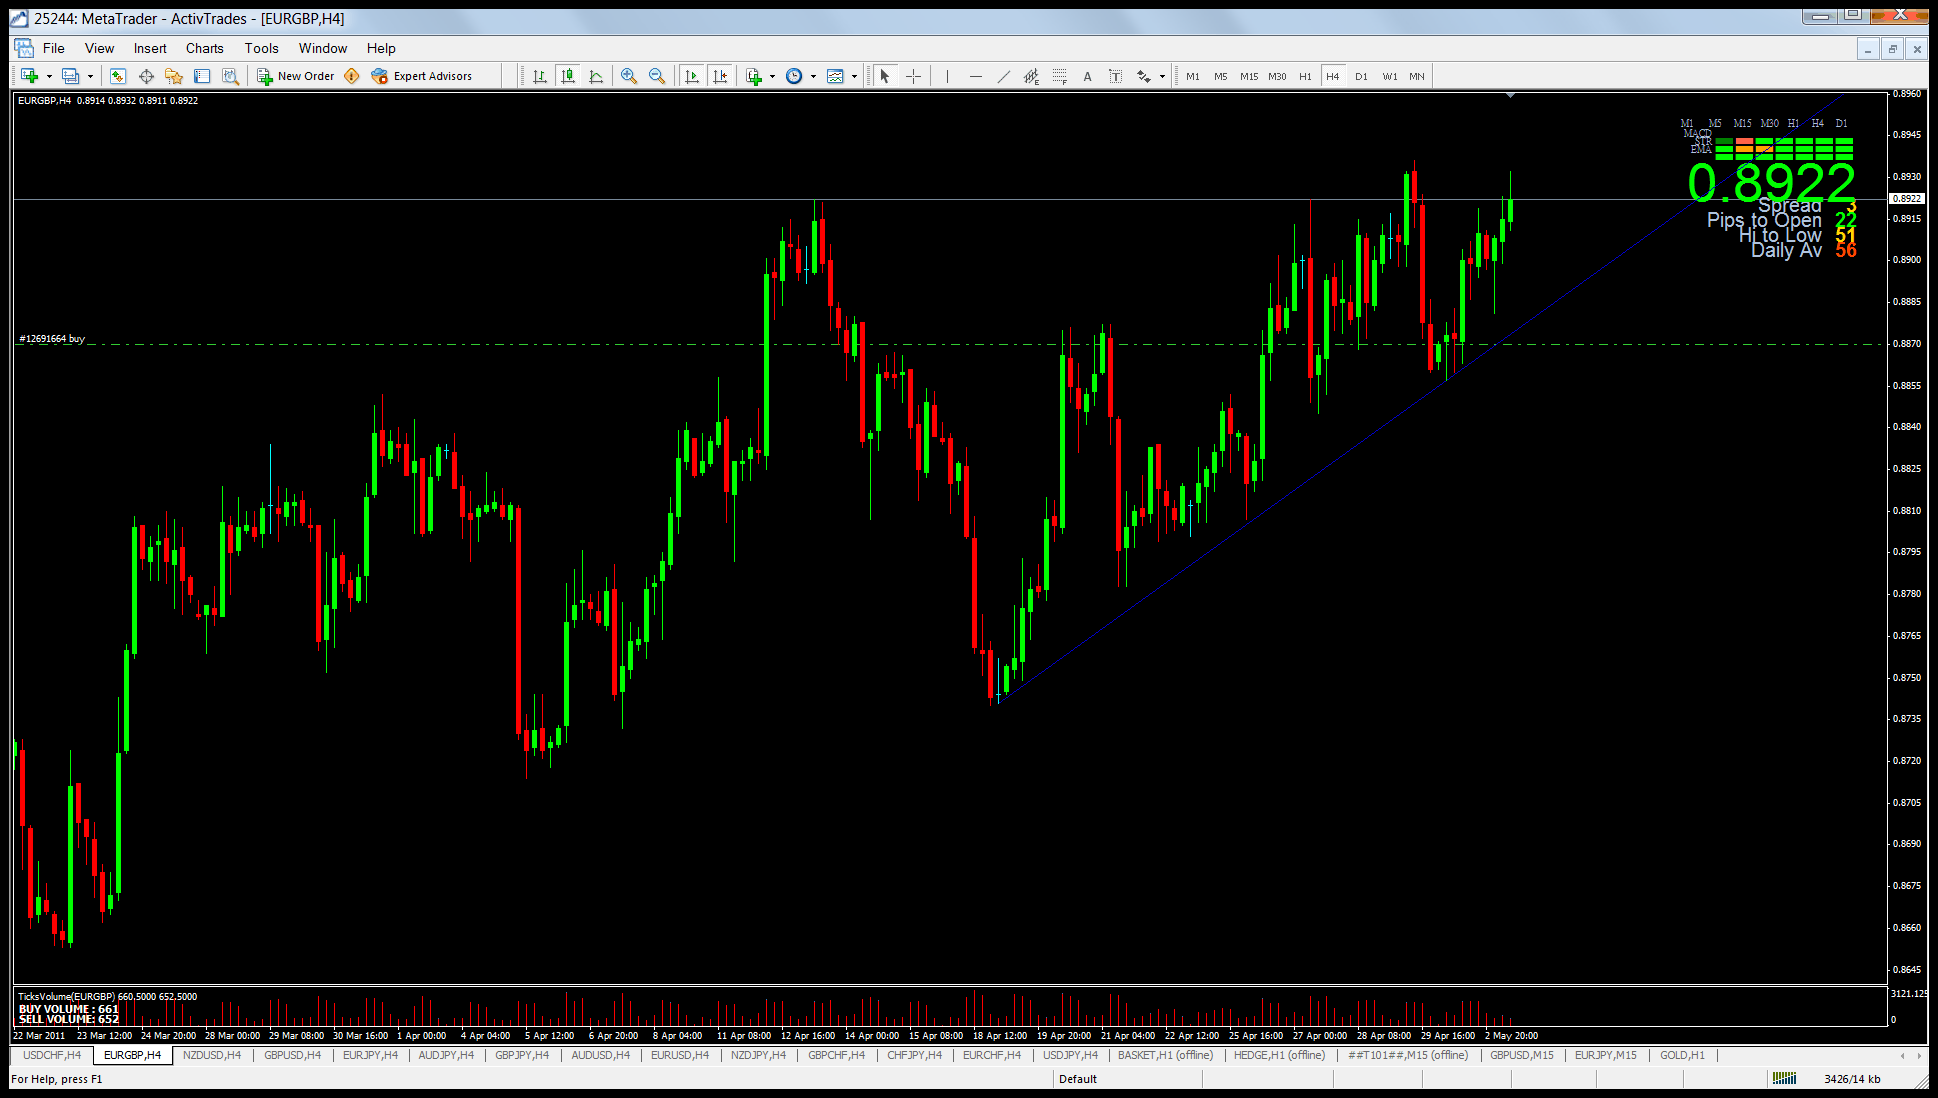Switch timeframe to D1
This screenshot has height=1098, width=1938.
[1361, 76]
